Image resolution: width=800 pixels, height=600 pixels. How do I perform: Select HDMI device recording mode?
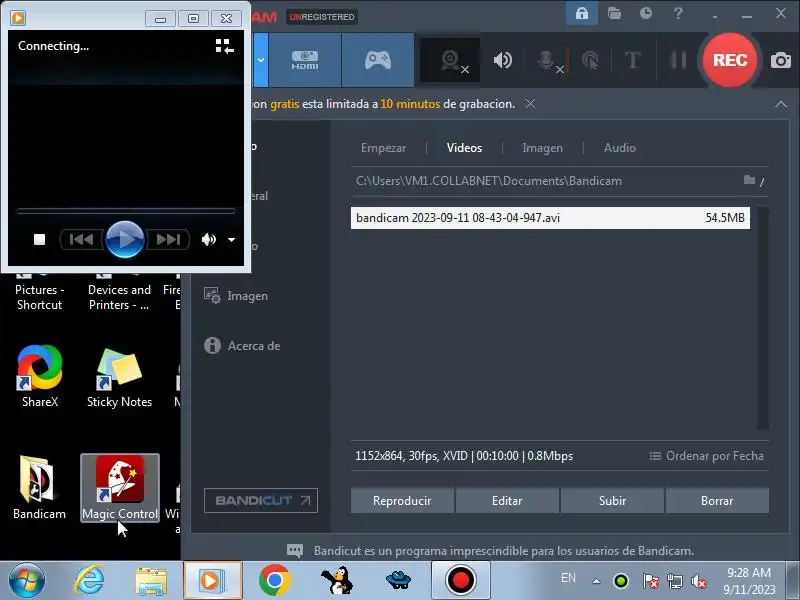305,60
